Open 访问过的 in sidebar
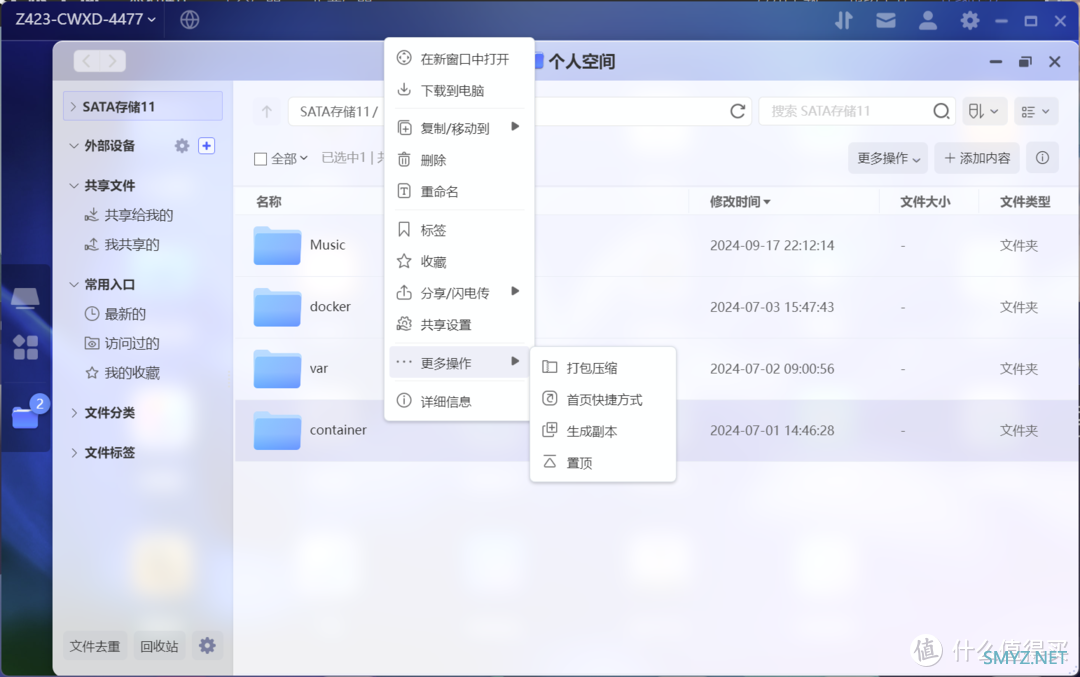This screenshot has width=1080, height=677. 122,343
